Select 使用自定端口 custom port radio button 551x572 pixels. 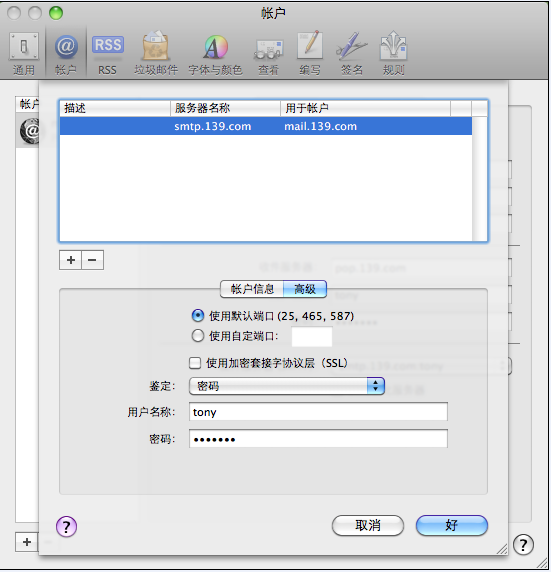(x=198, y=336)
